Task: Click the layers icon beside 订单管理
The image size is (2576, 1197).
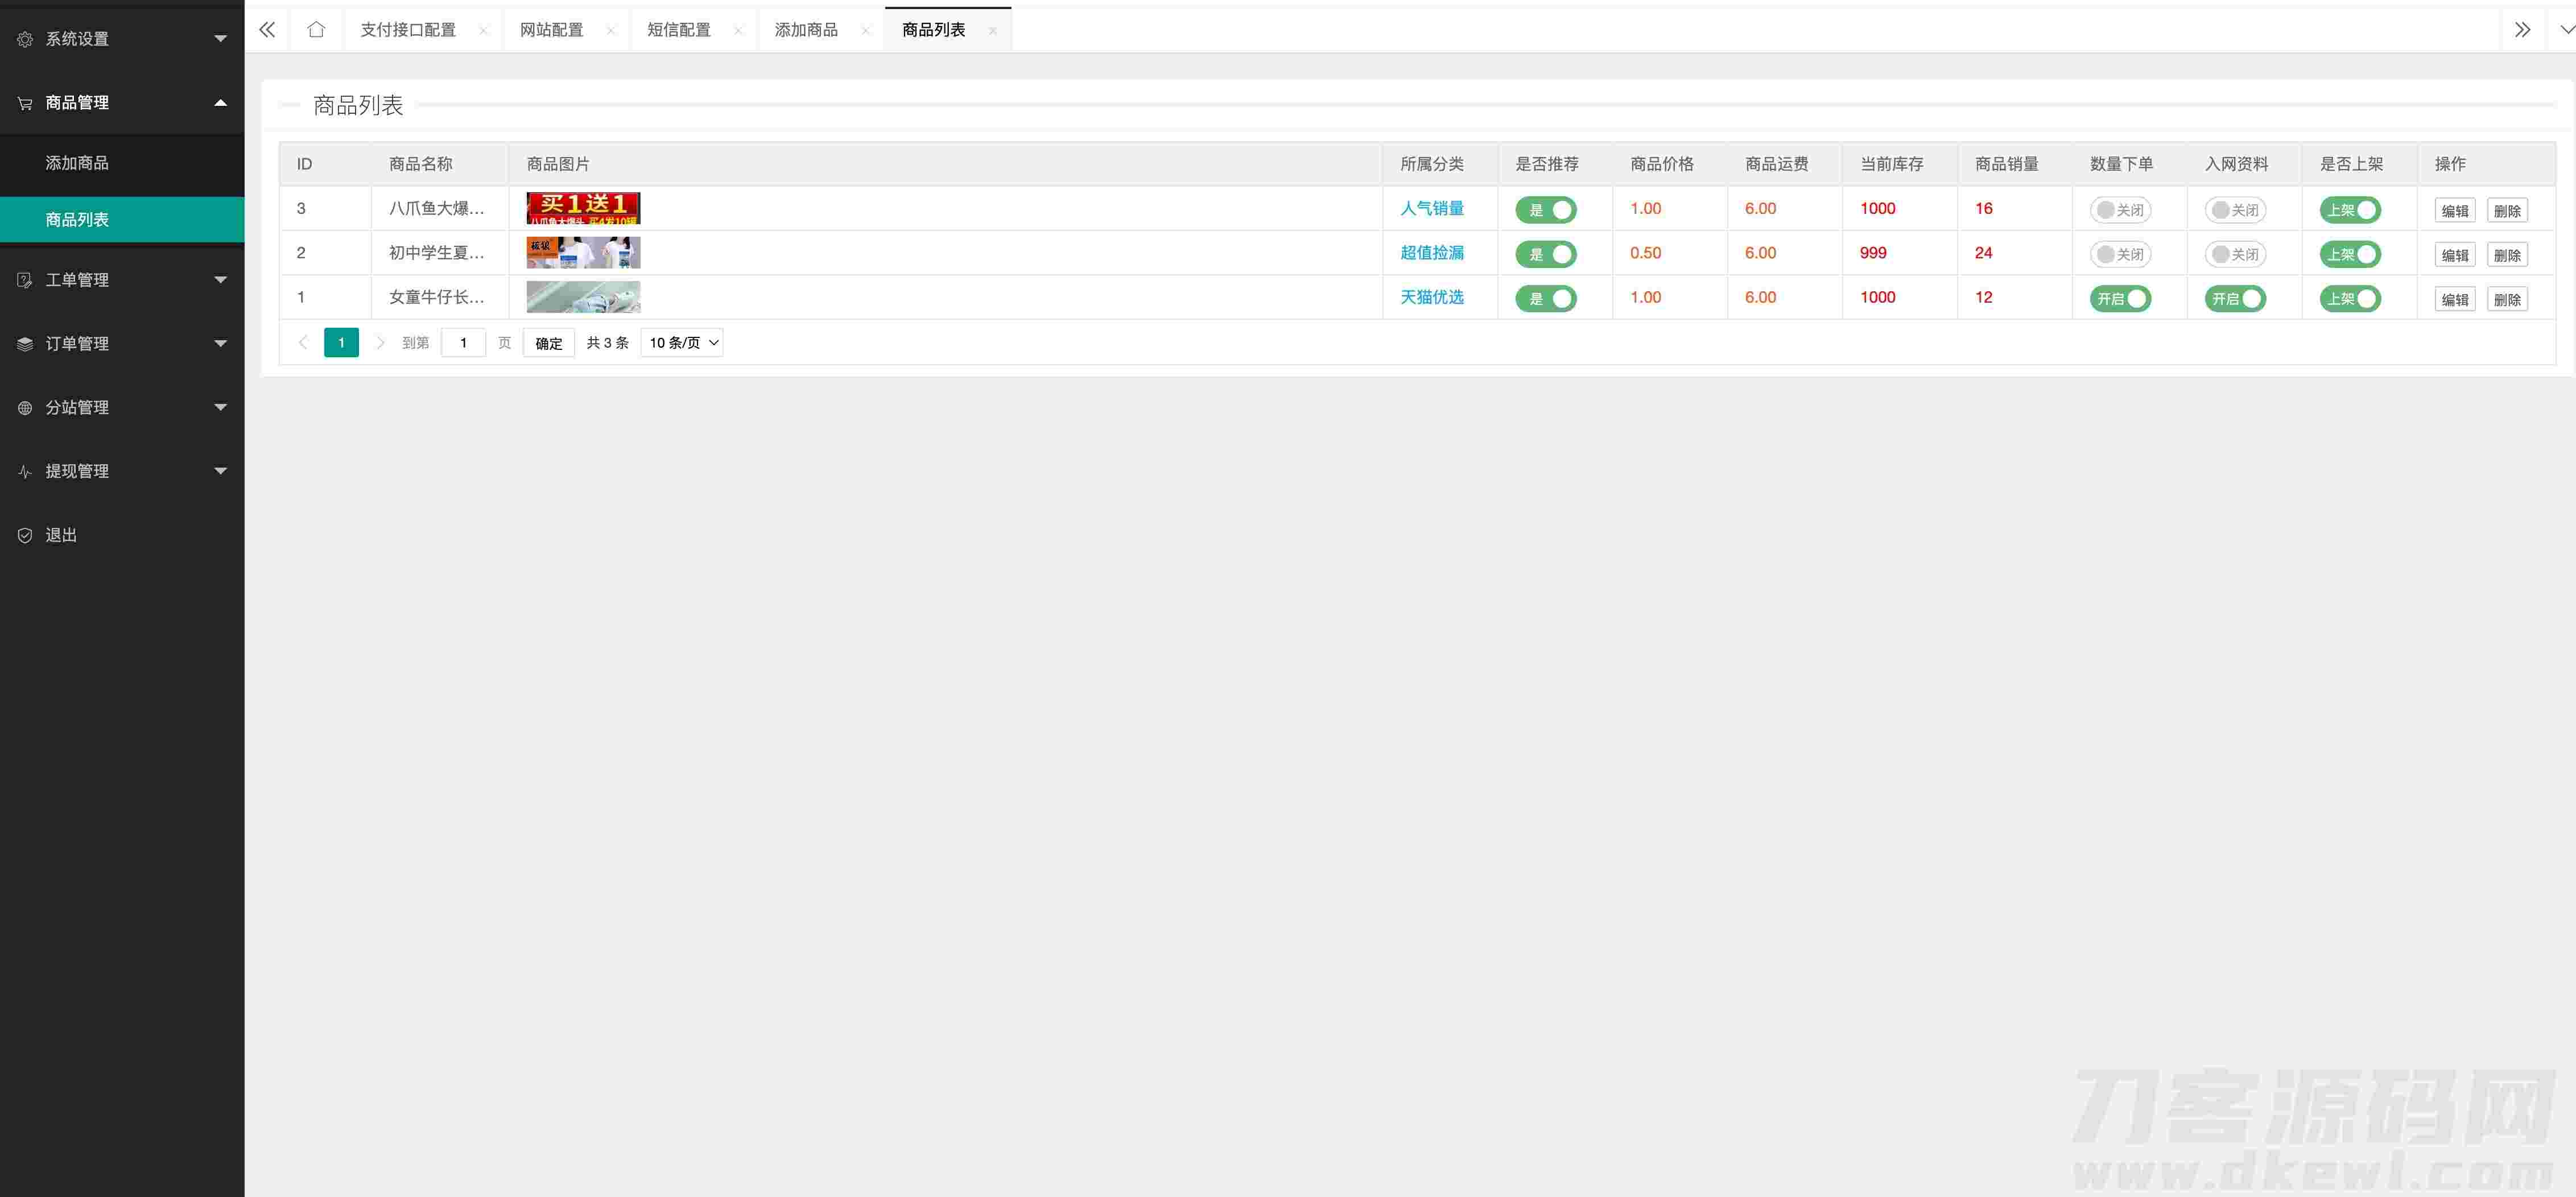Action: click(x=25, y=344)
